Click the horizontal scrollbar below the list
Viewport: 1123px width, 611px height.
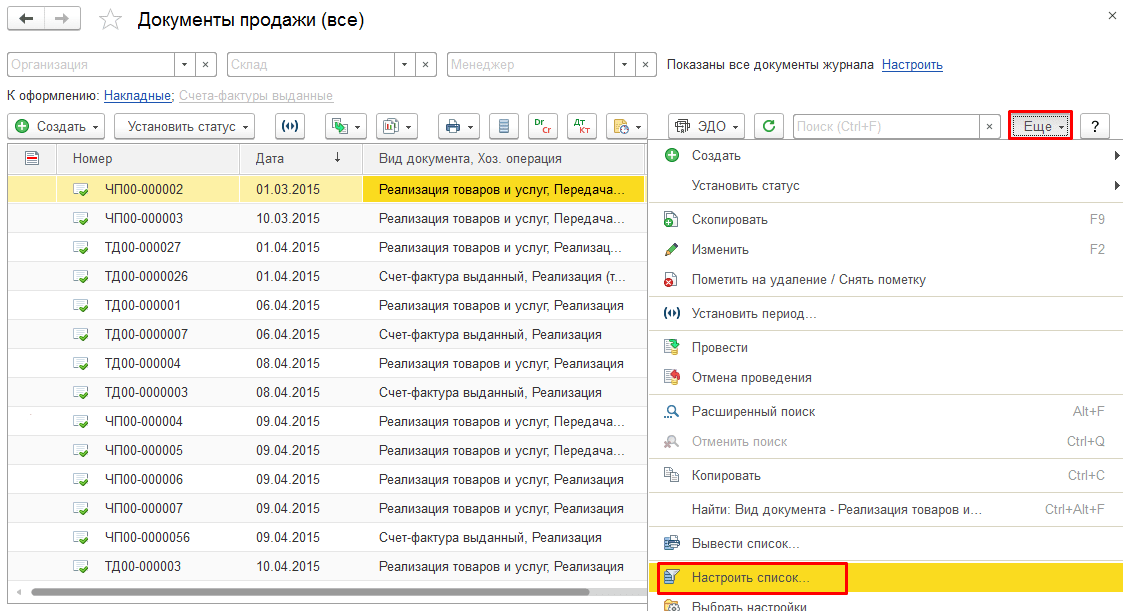[x=320, y=592]
